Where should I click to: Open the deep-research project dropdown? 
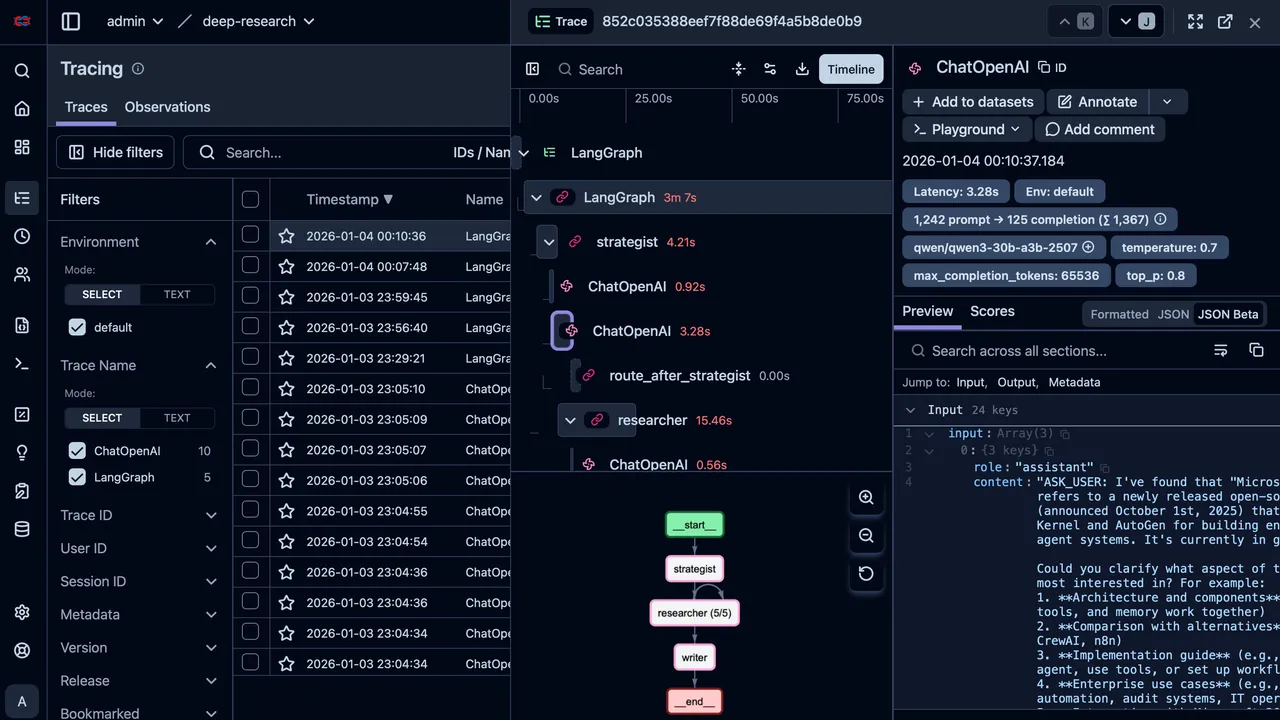pos(258,21)
